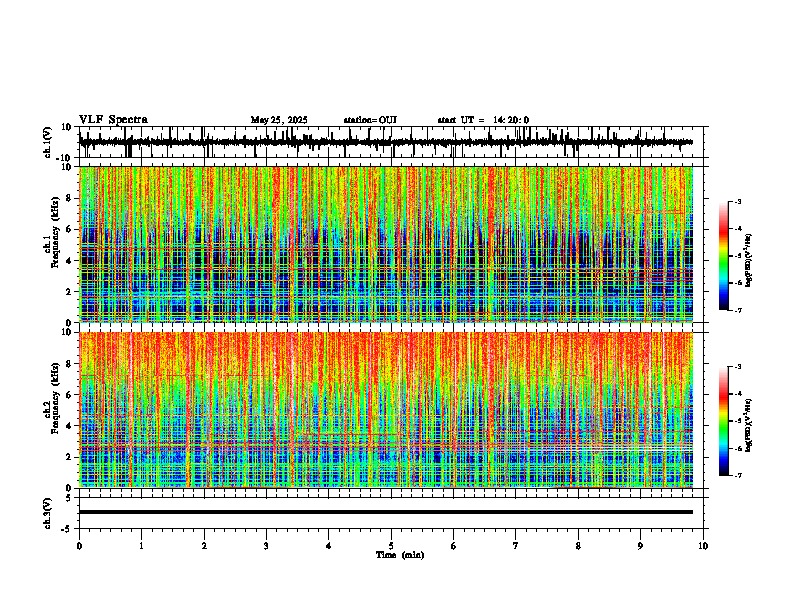Click the time axis tick label '3'
The height and width of the screenshot is (612, 792).
pos(266,546)
